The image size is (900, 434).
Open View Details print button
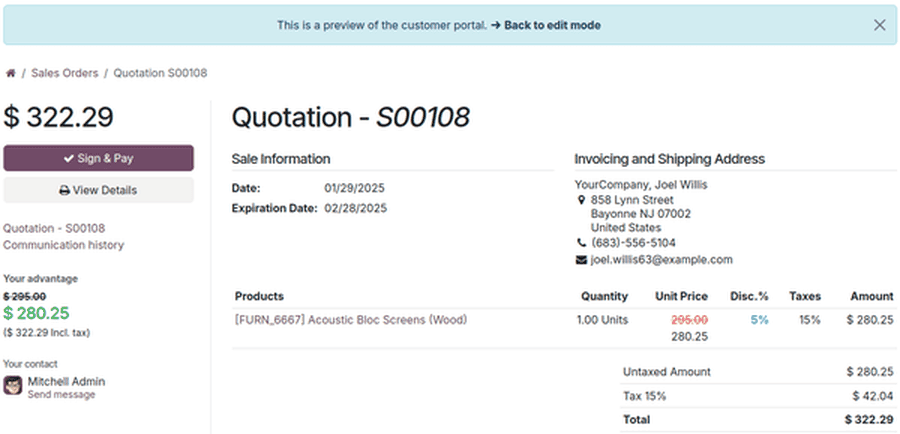99,190
